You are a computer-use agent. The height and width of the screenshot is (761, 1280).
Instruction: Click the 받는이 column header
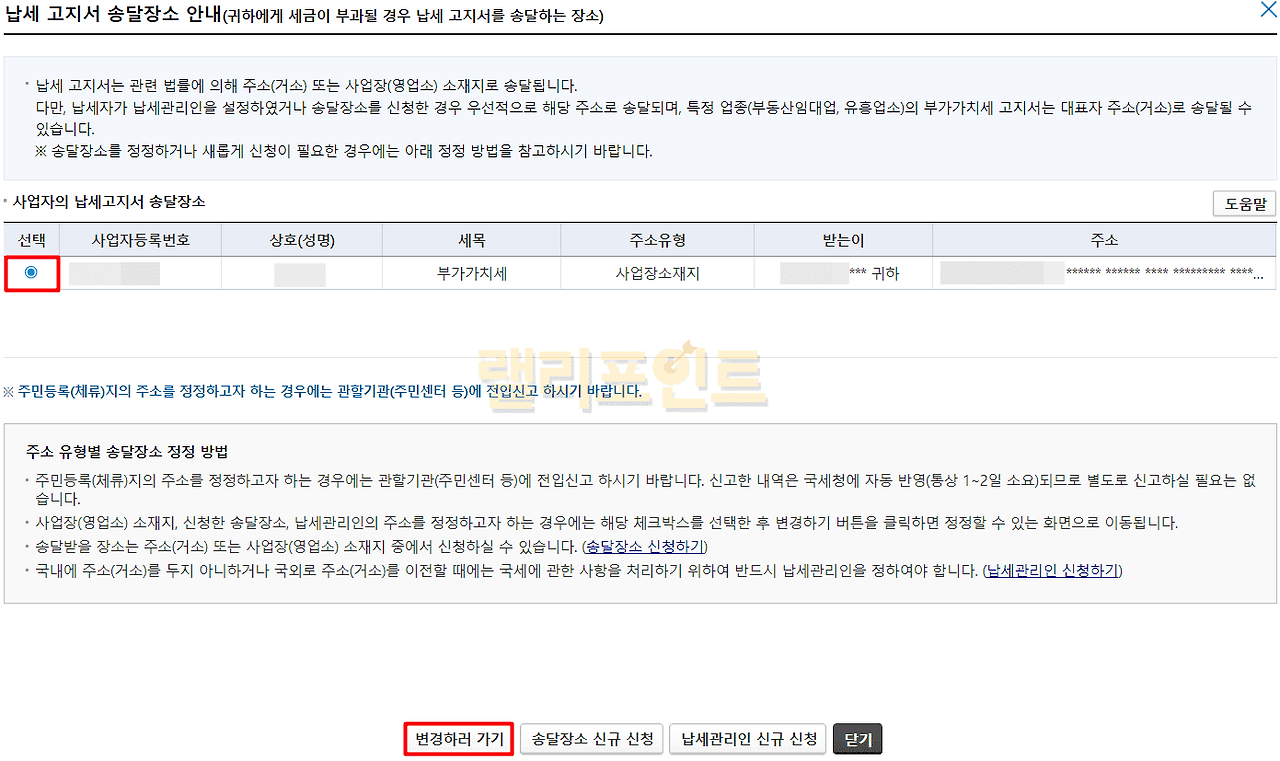(x=842, y=240)
